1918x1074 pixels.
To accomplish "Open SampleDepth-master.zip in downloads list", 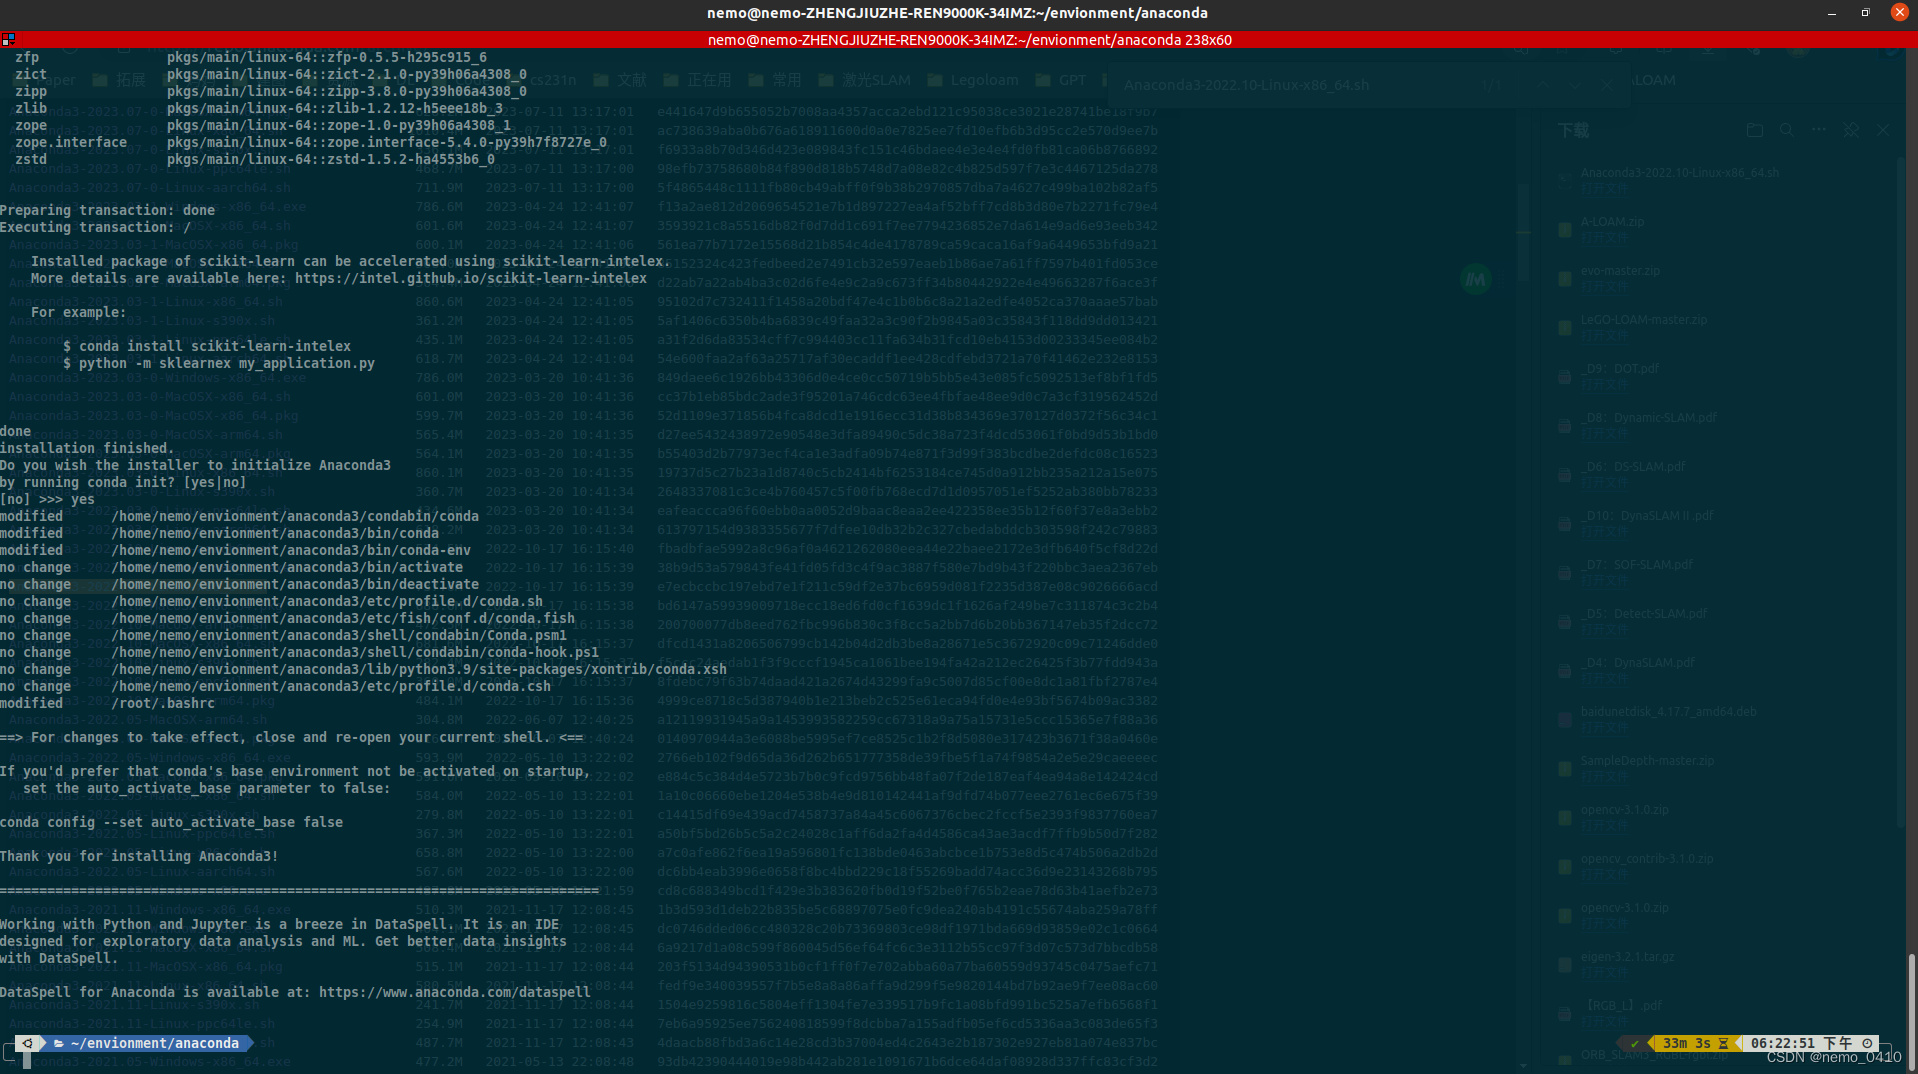I will [x=1647, y=761].
